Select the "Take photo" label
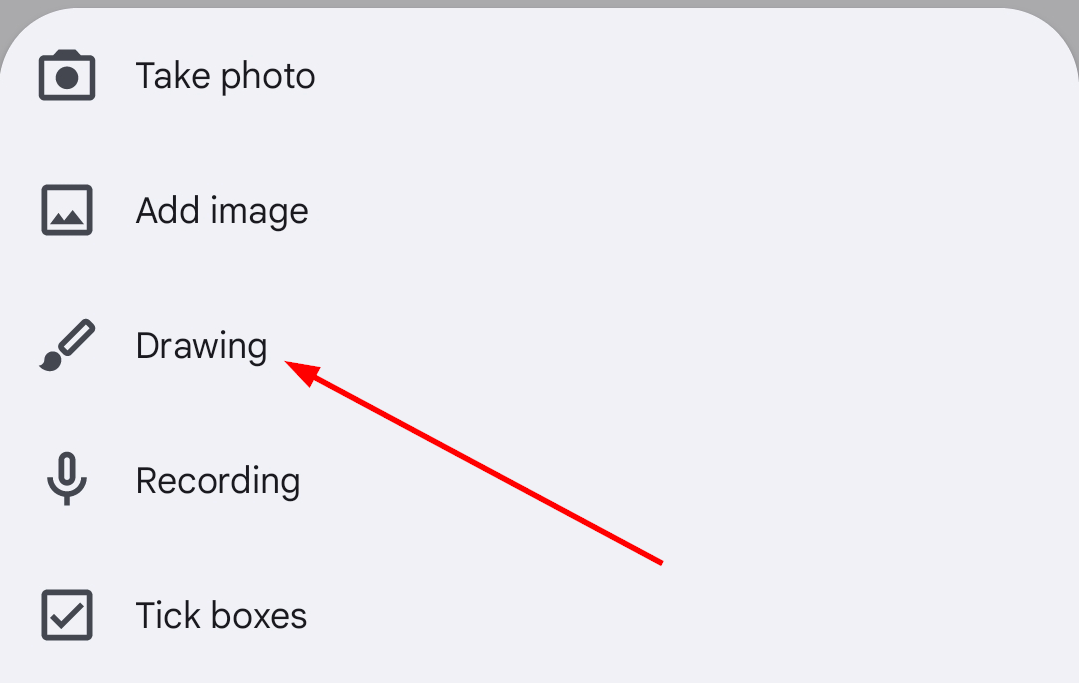1079x683 pixels. pos(225,77)
